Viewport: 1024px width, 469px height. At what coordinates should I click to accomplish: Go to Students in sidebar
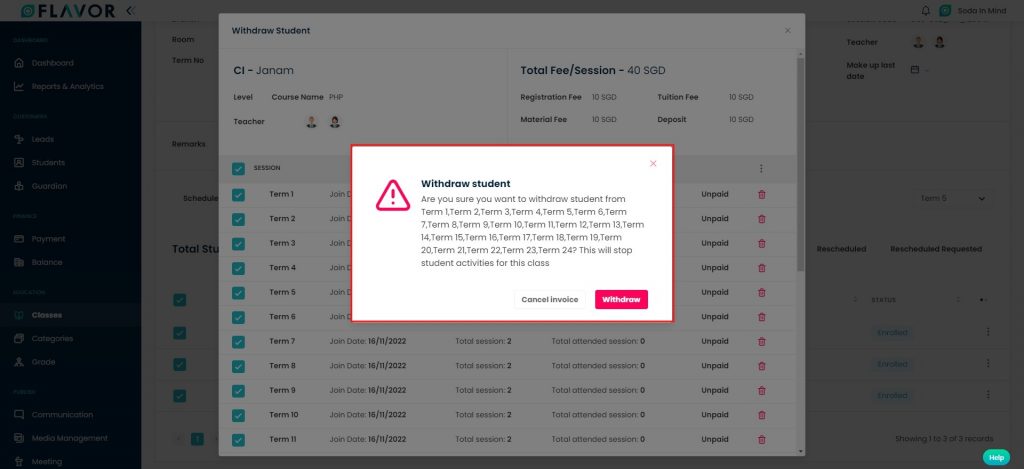pos(47,162)
